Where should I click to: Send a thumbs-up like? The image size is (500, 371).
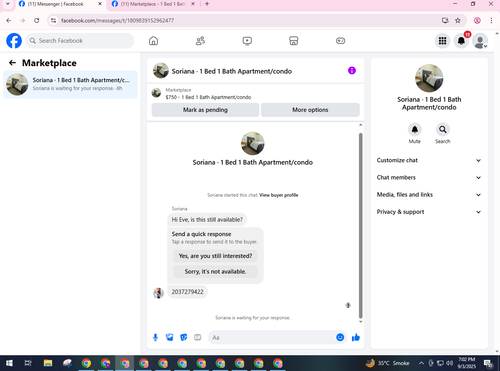click(x=356, y=337)
